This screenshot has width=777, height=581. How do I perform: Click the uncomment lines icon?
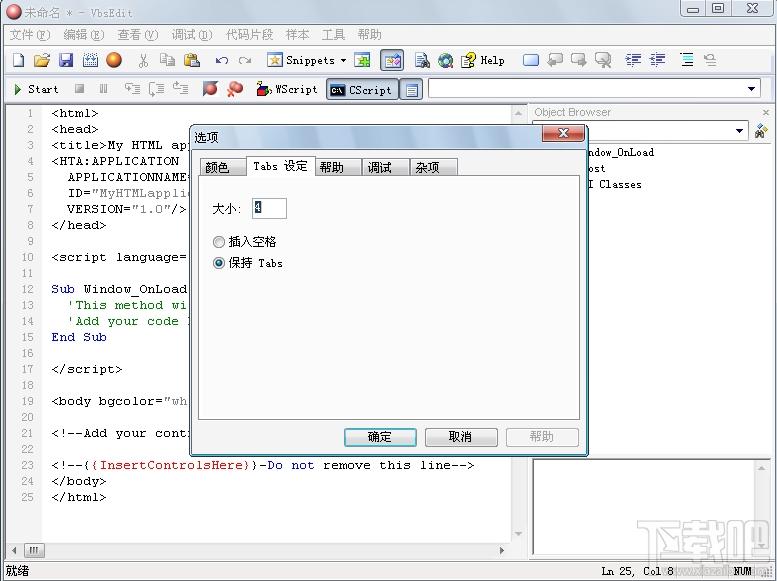coord(710,60)
